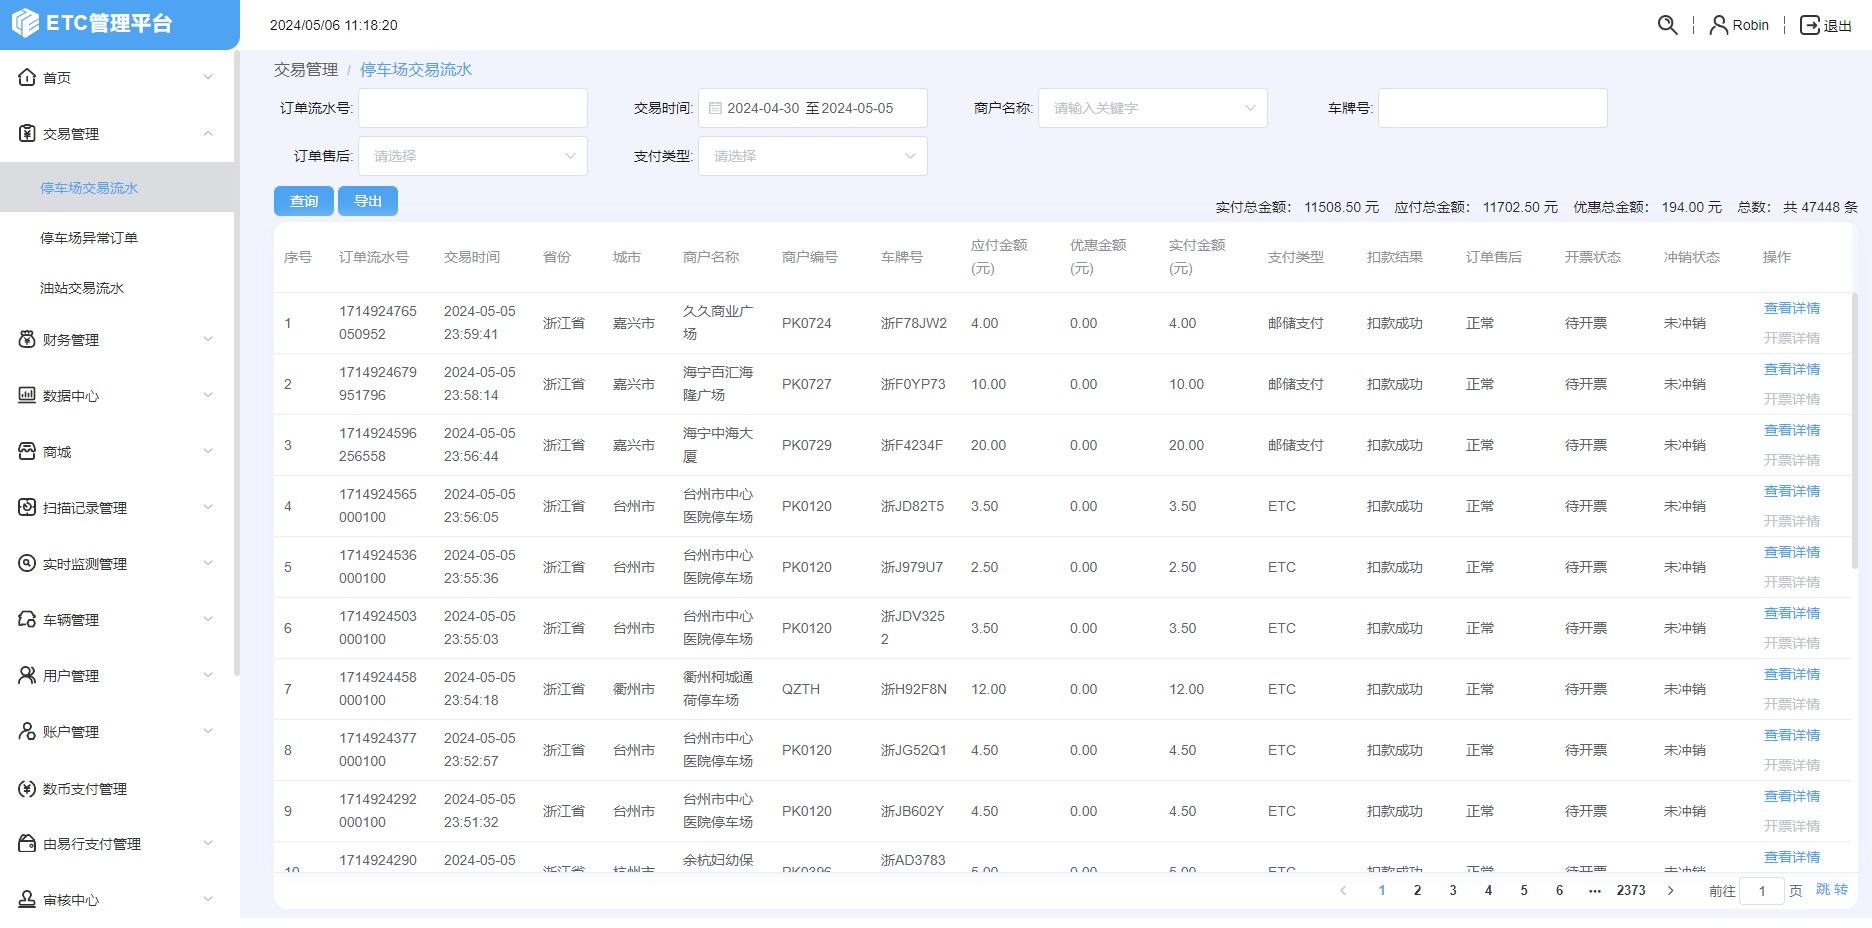Click the 审核中心 stamp icon
Image resolution: width=1872 pixels, height=928 pixels.
[27, 899]
